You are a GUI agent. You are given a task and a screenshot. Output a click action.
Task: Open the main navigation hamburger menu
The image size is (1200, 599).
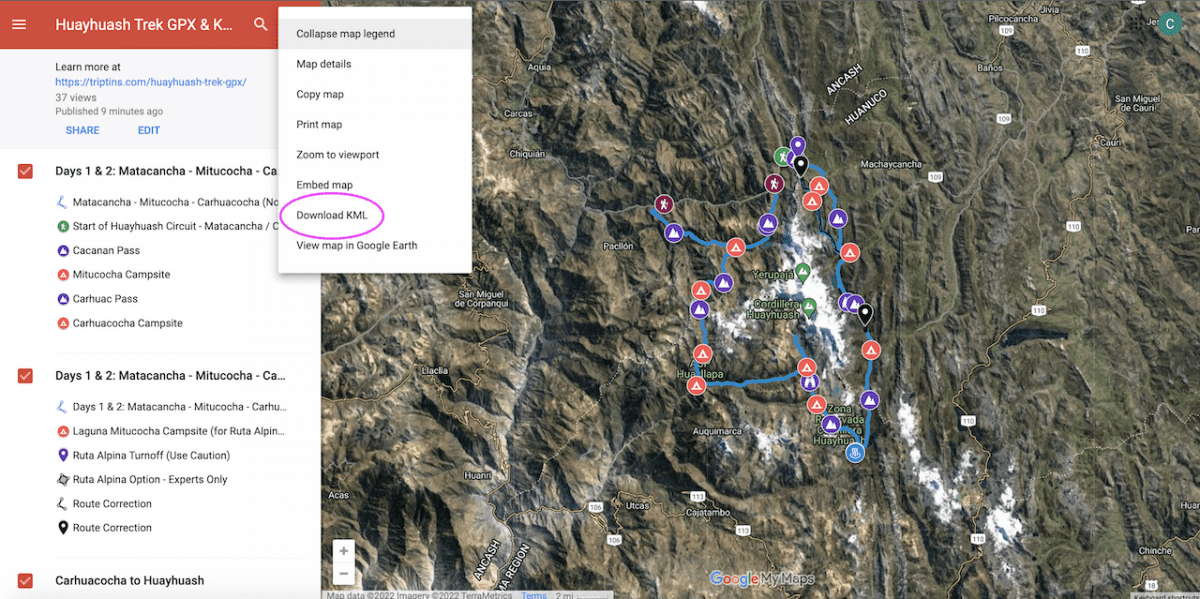20,24
